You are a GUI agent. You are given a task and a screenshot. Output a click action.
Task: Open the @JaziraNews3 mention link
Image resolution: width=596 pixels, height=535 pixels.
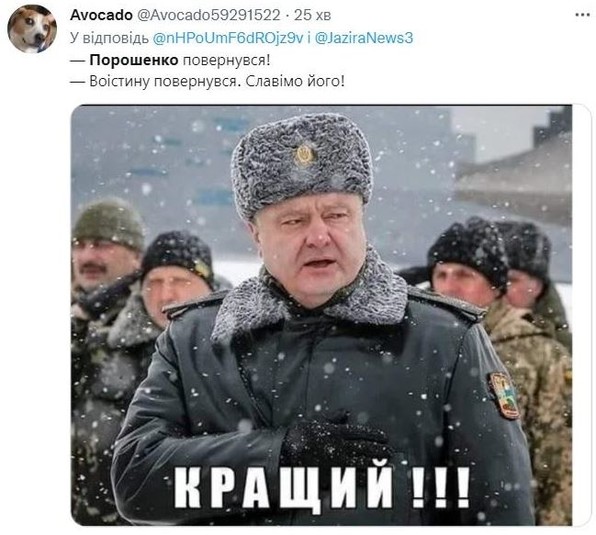point(364,38)
